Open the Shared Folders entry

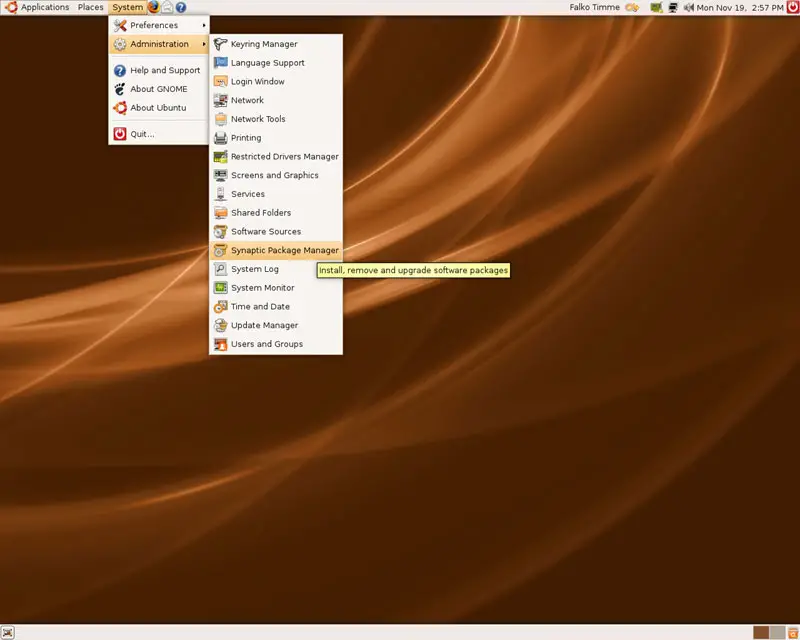coord(276,213)
